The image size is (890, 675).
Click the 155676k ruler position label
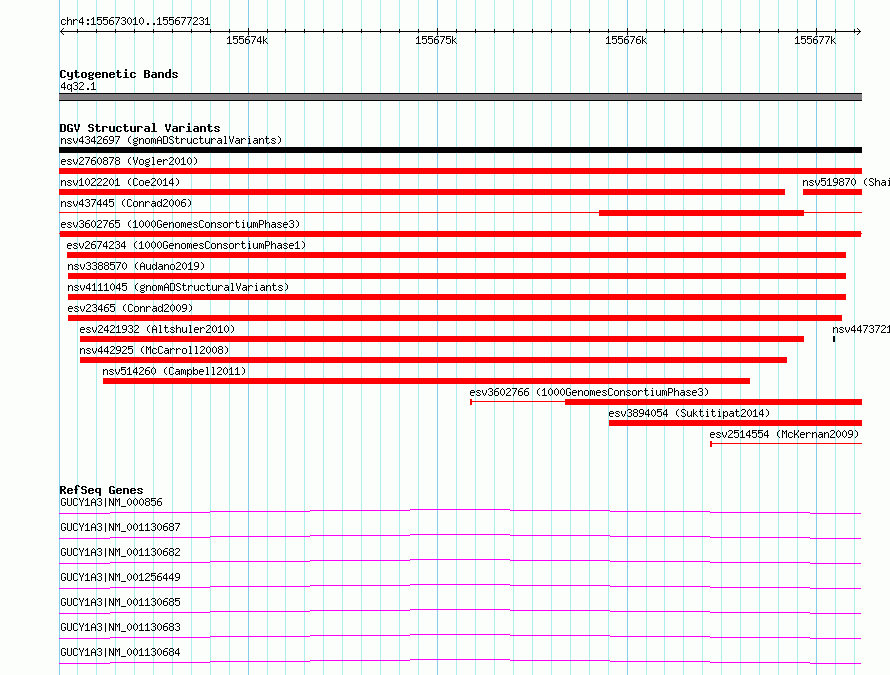point(626,40)
